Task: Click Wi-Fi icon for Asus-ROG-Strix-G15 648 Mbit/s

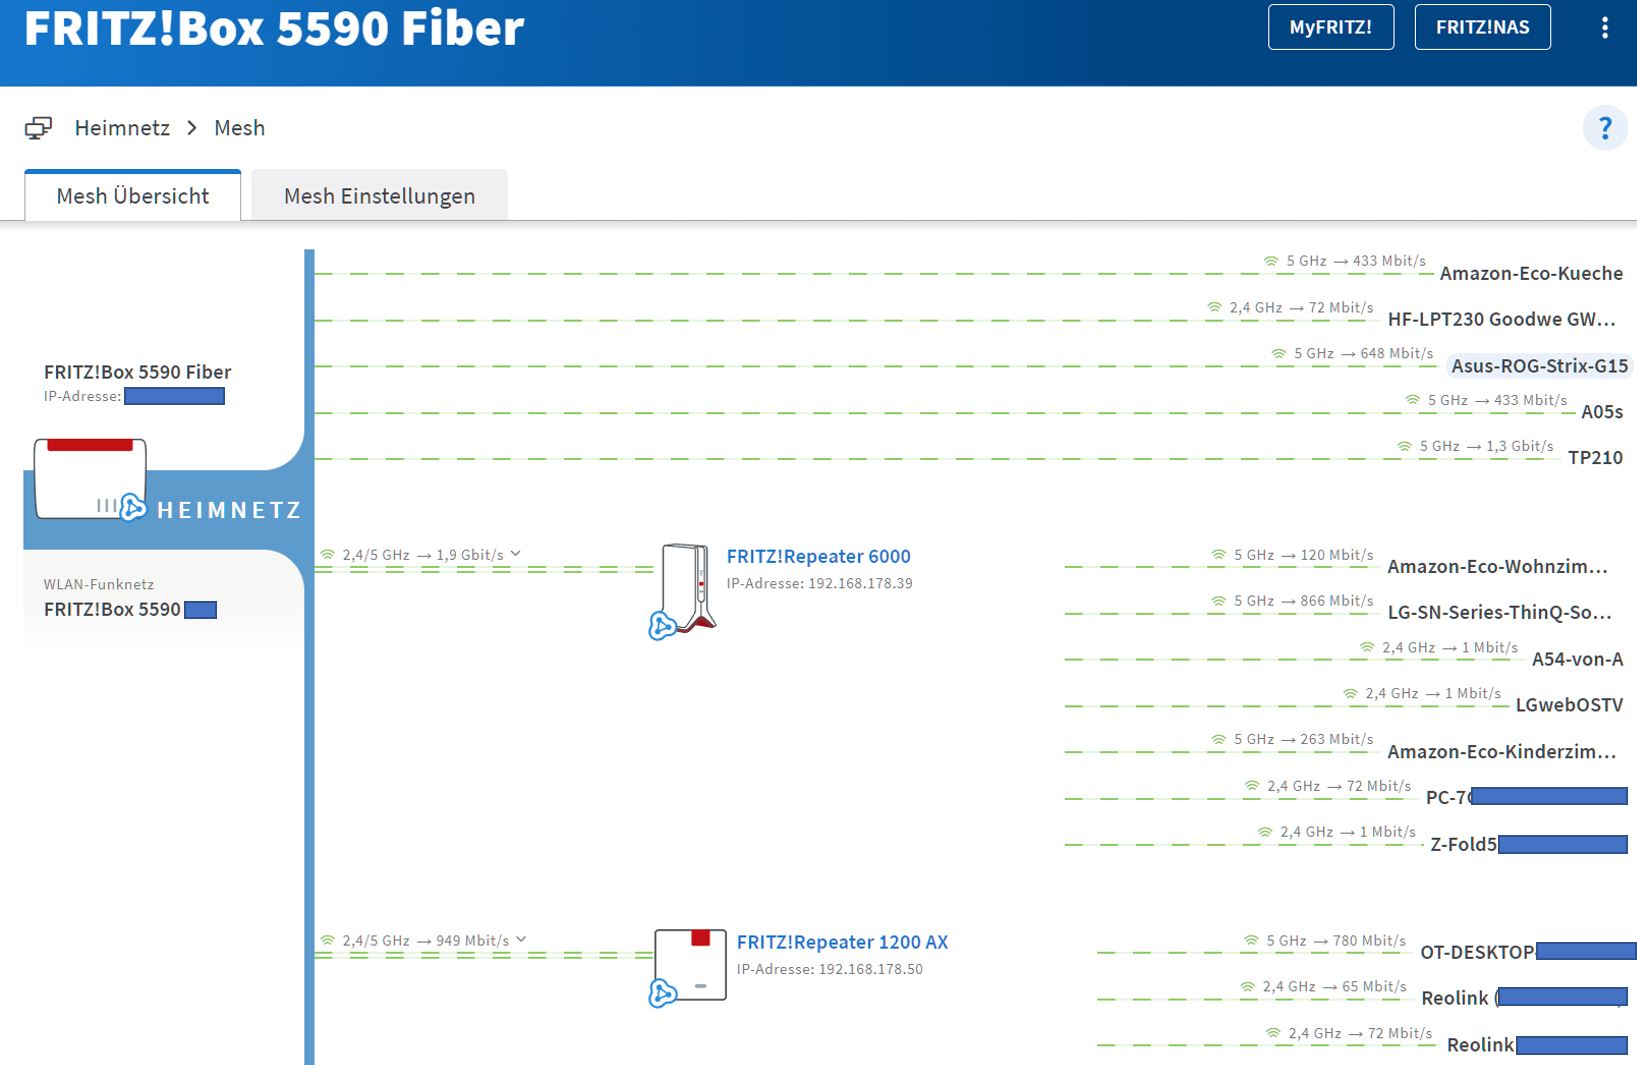Action: (x=1278, y=353)
